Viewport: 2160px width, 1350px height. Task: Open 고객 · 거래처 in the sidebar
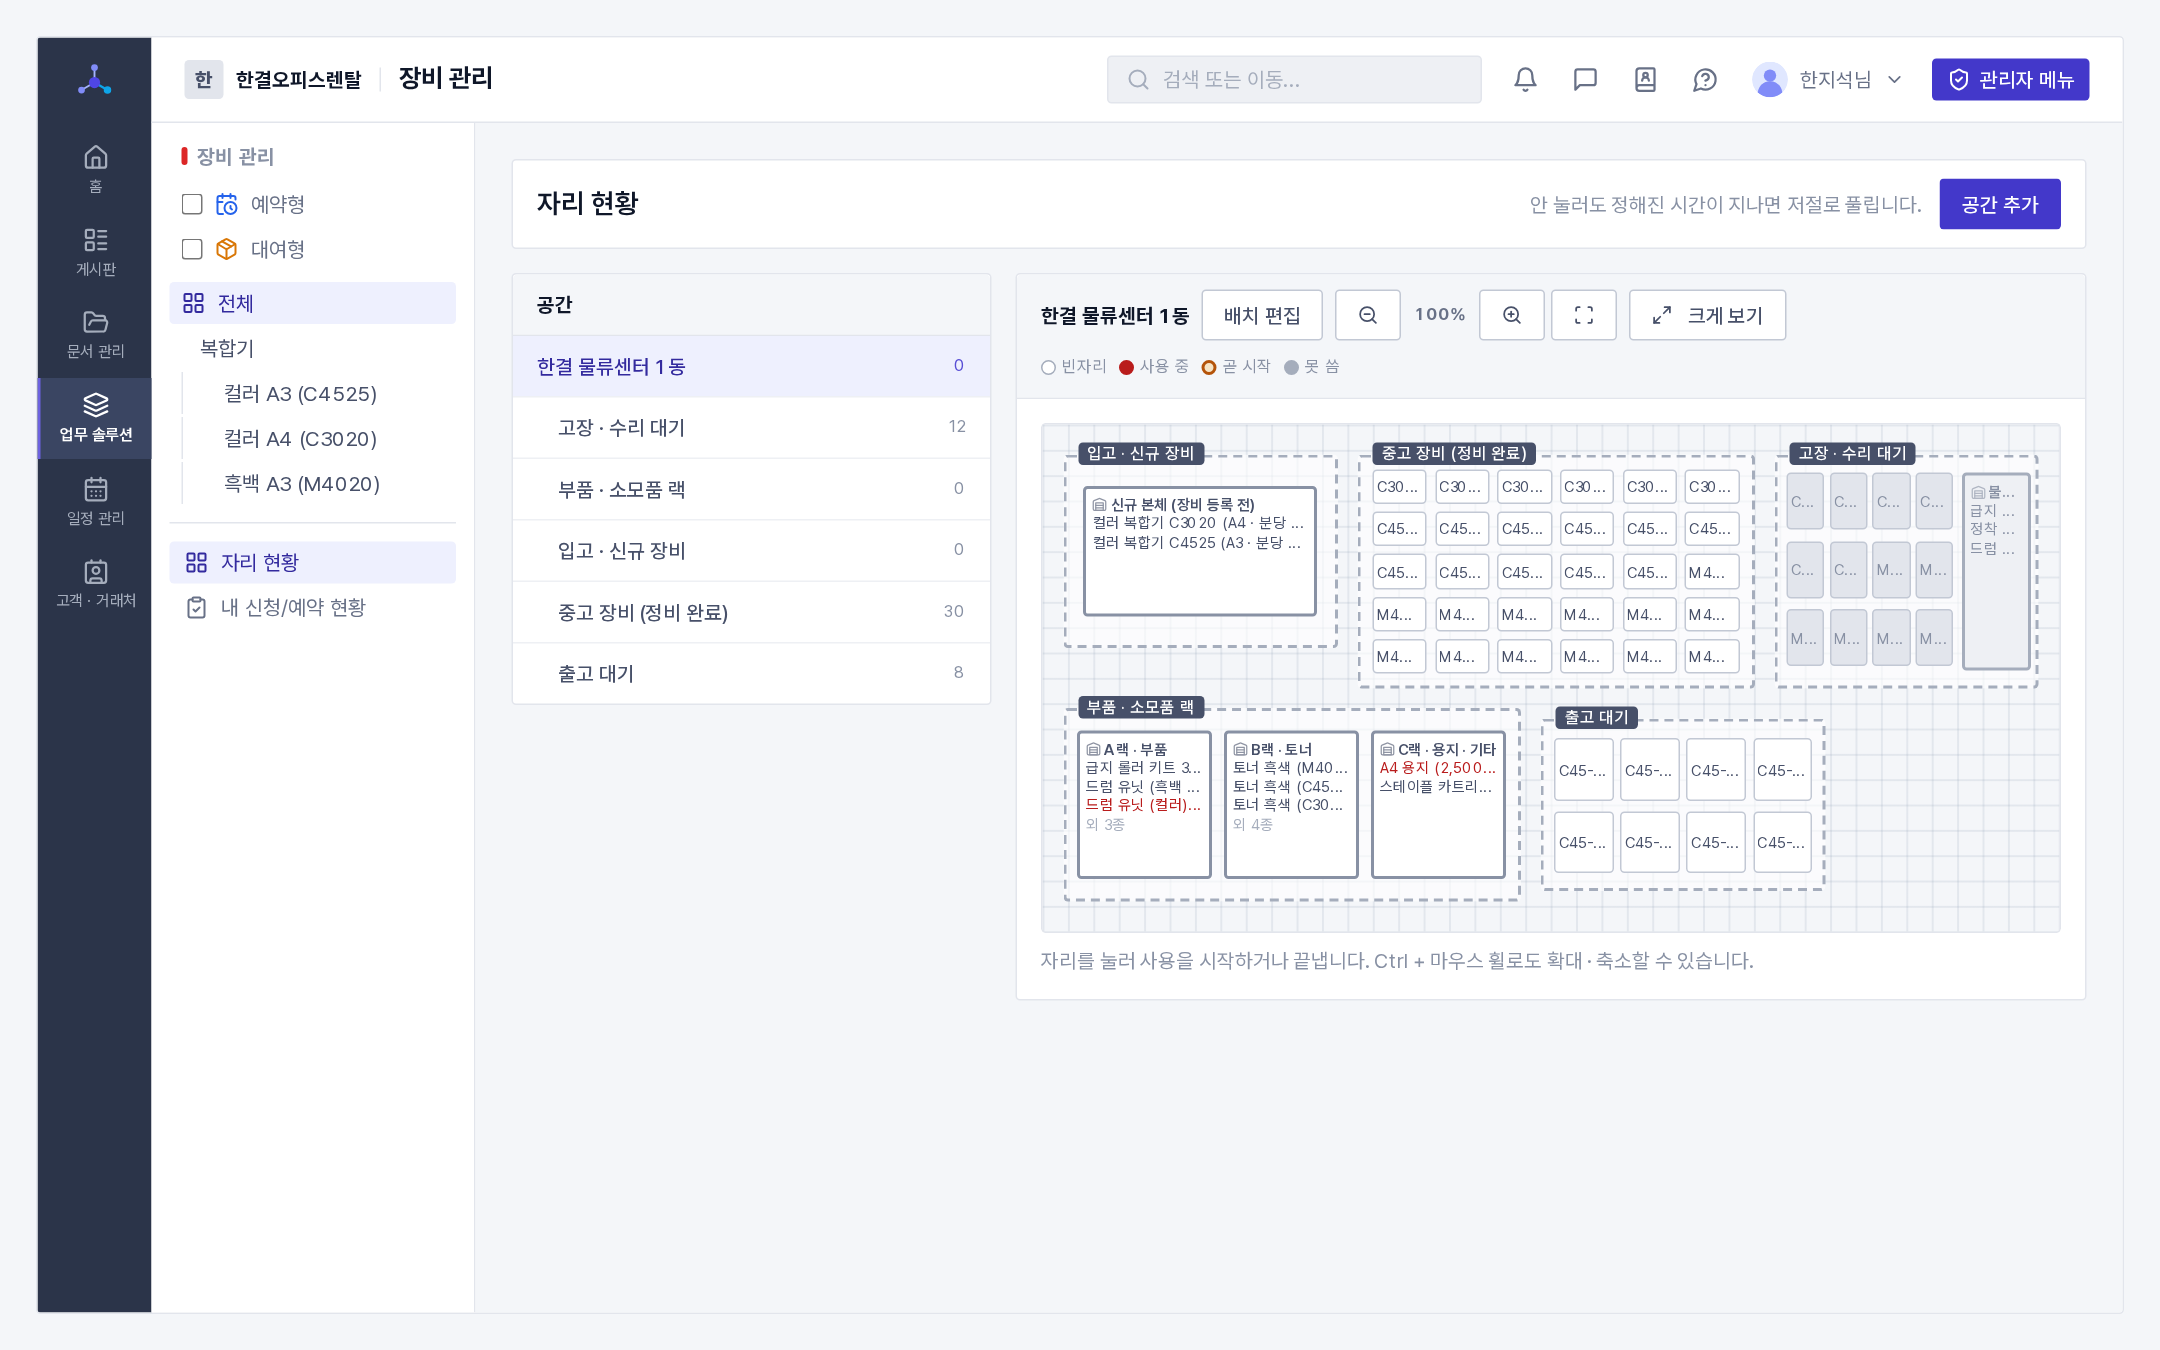click(95, 584)
